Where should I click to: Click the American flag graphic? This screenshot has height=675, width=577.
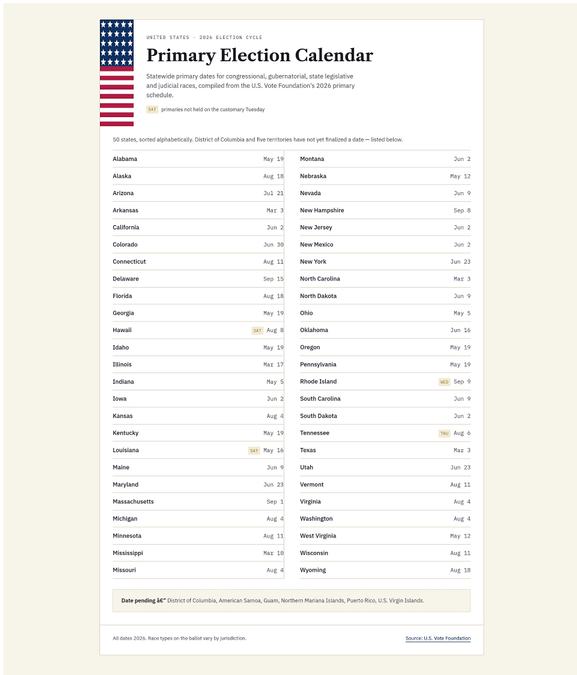point(117,73)
